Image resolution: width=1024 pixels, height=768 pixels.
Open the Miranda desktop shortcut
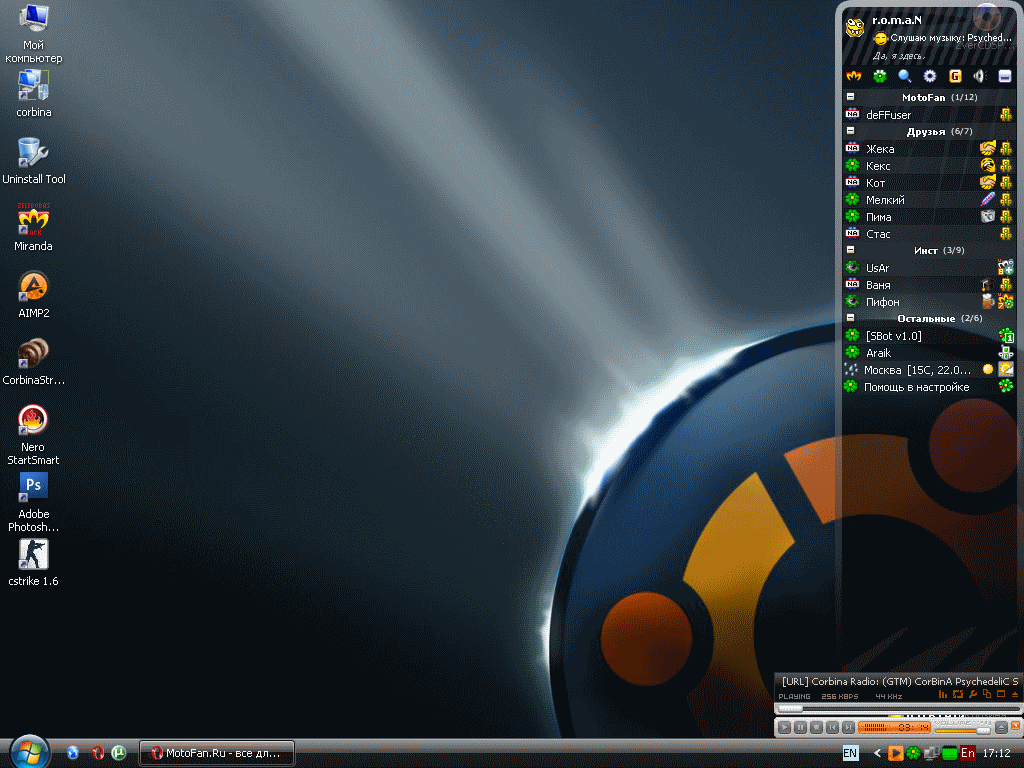(x=33, y=227)
